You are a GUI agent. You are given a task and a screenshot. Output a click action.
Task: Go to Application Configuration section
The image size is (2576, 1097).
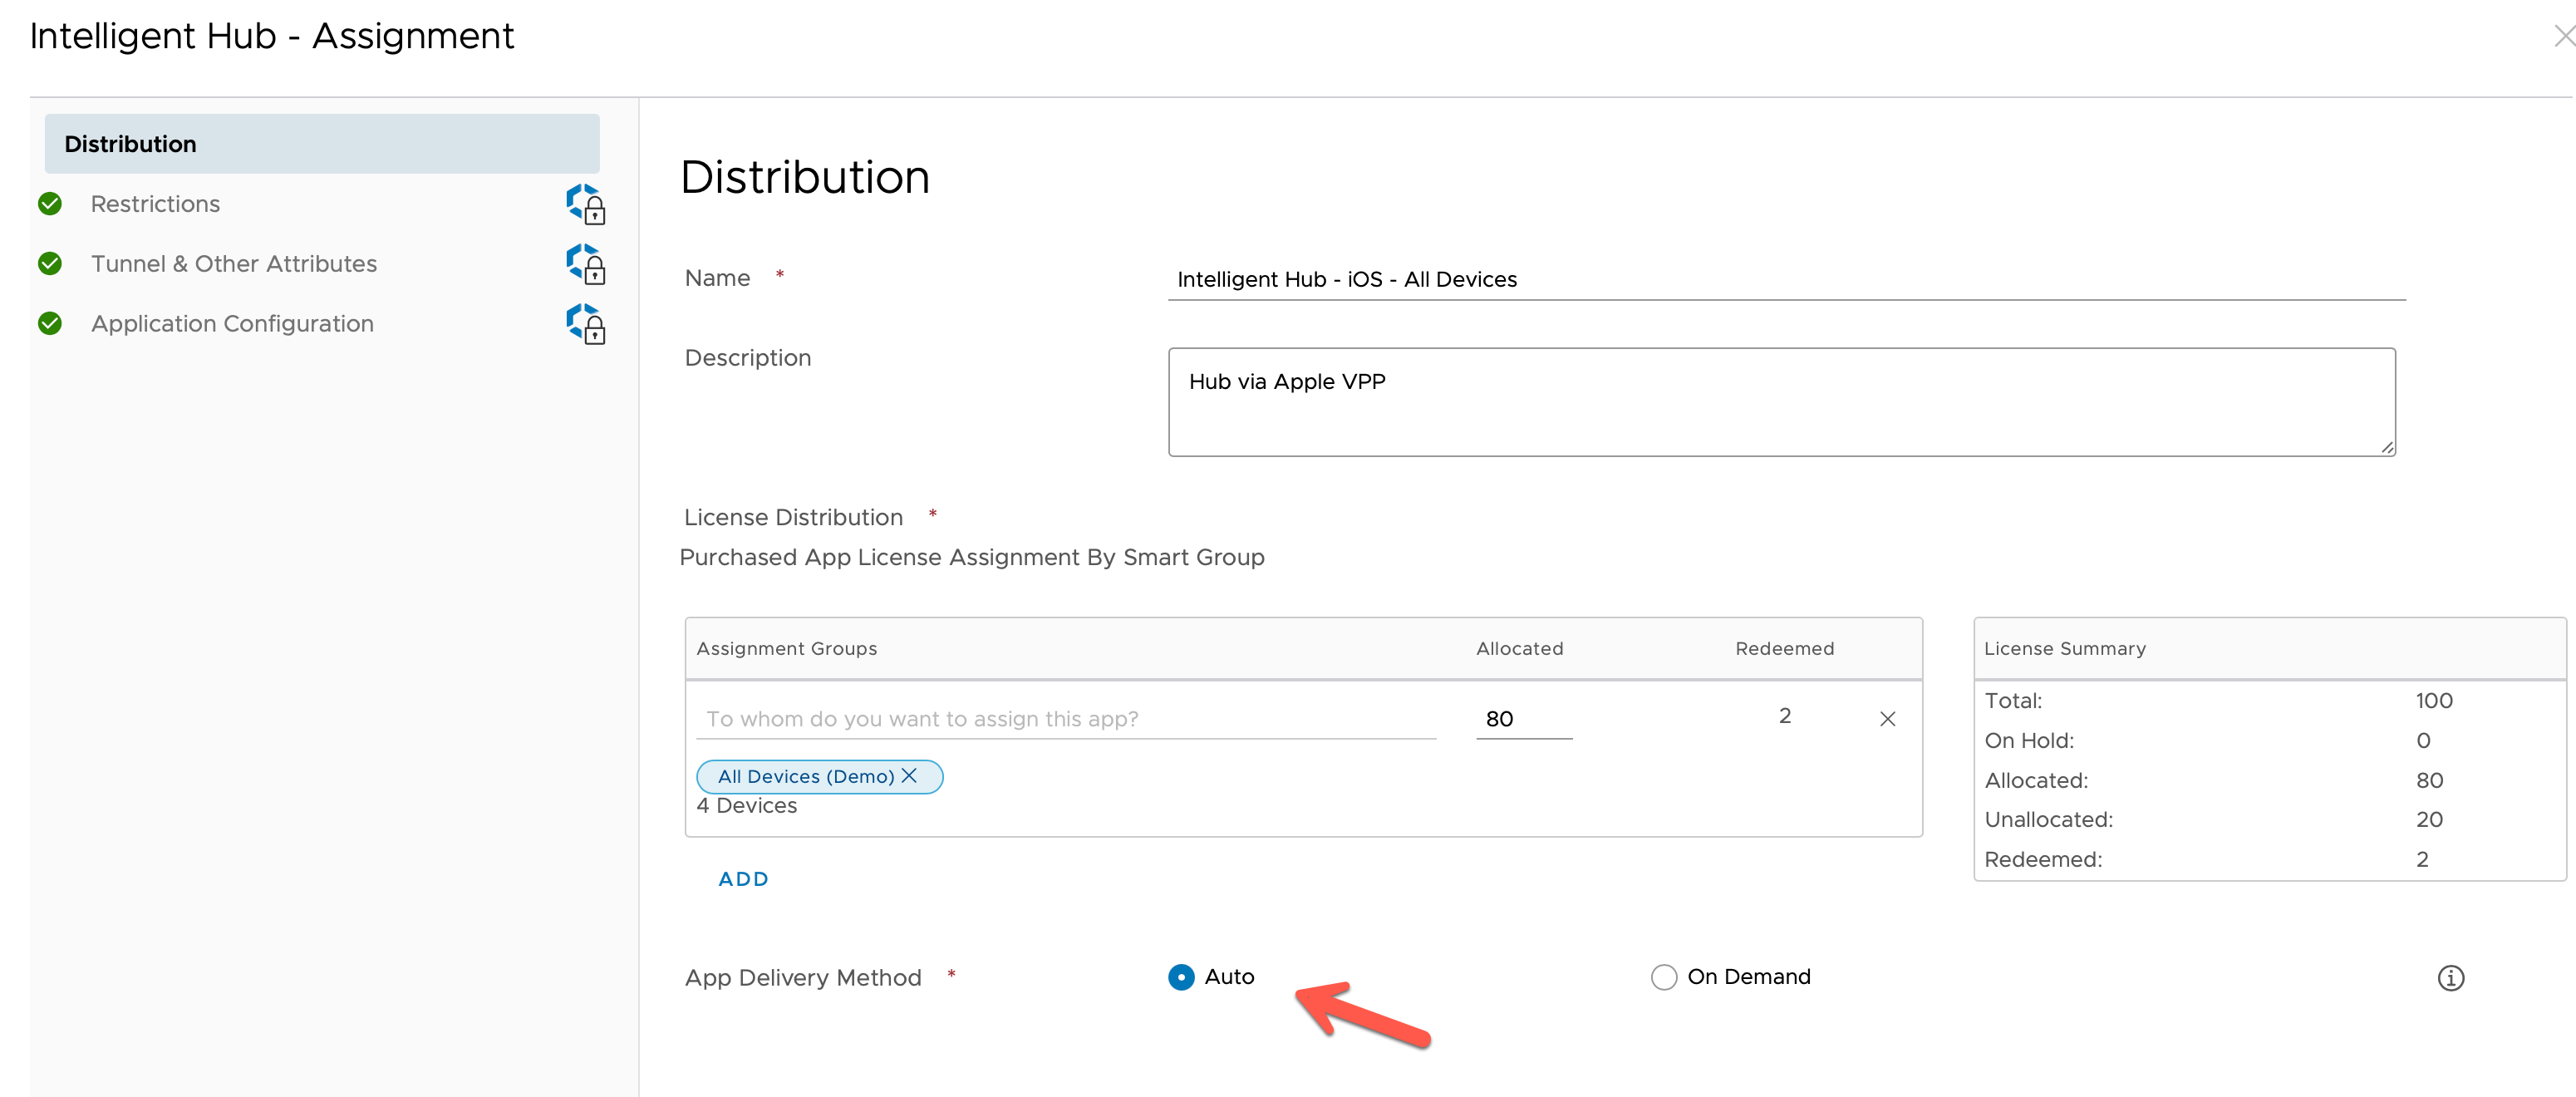[232, 324]
